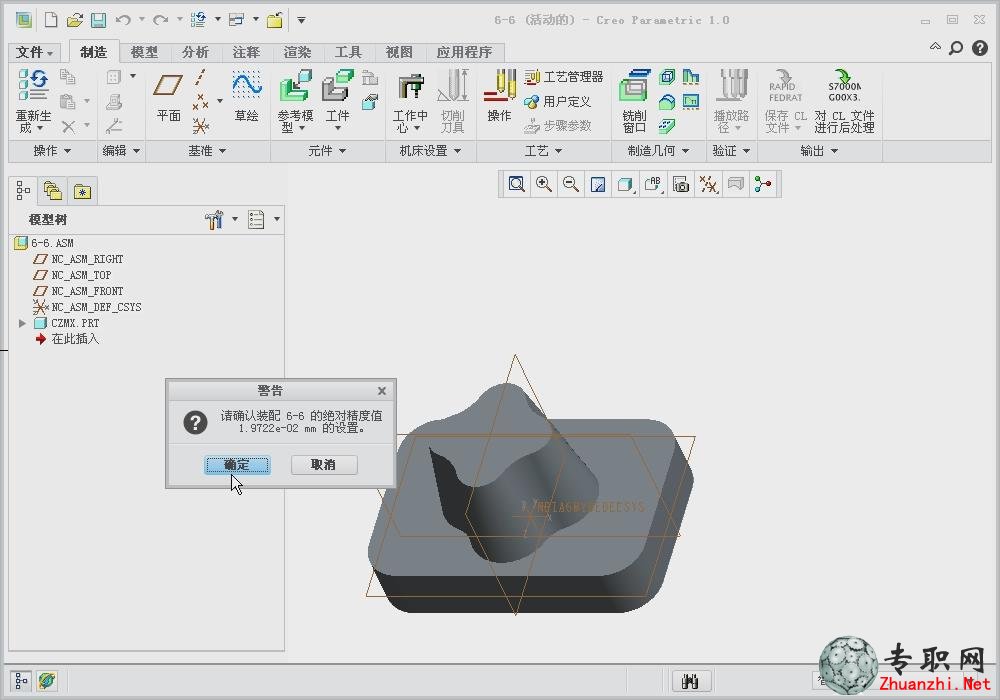
Task: Zoom out using the magnifier minus icon
Action: click(x=571, y=184)
